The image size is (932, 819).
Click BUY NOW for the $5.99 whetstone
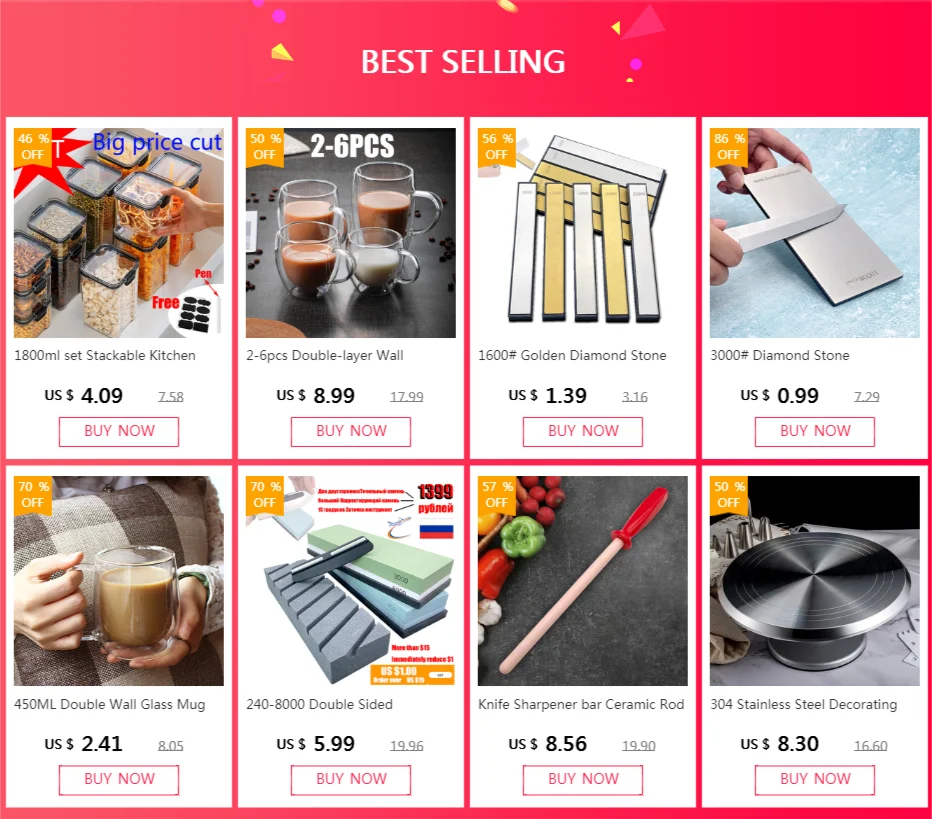pyautogui.click(x=351, y=780)
